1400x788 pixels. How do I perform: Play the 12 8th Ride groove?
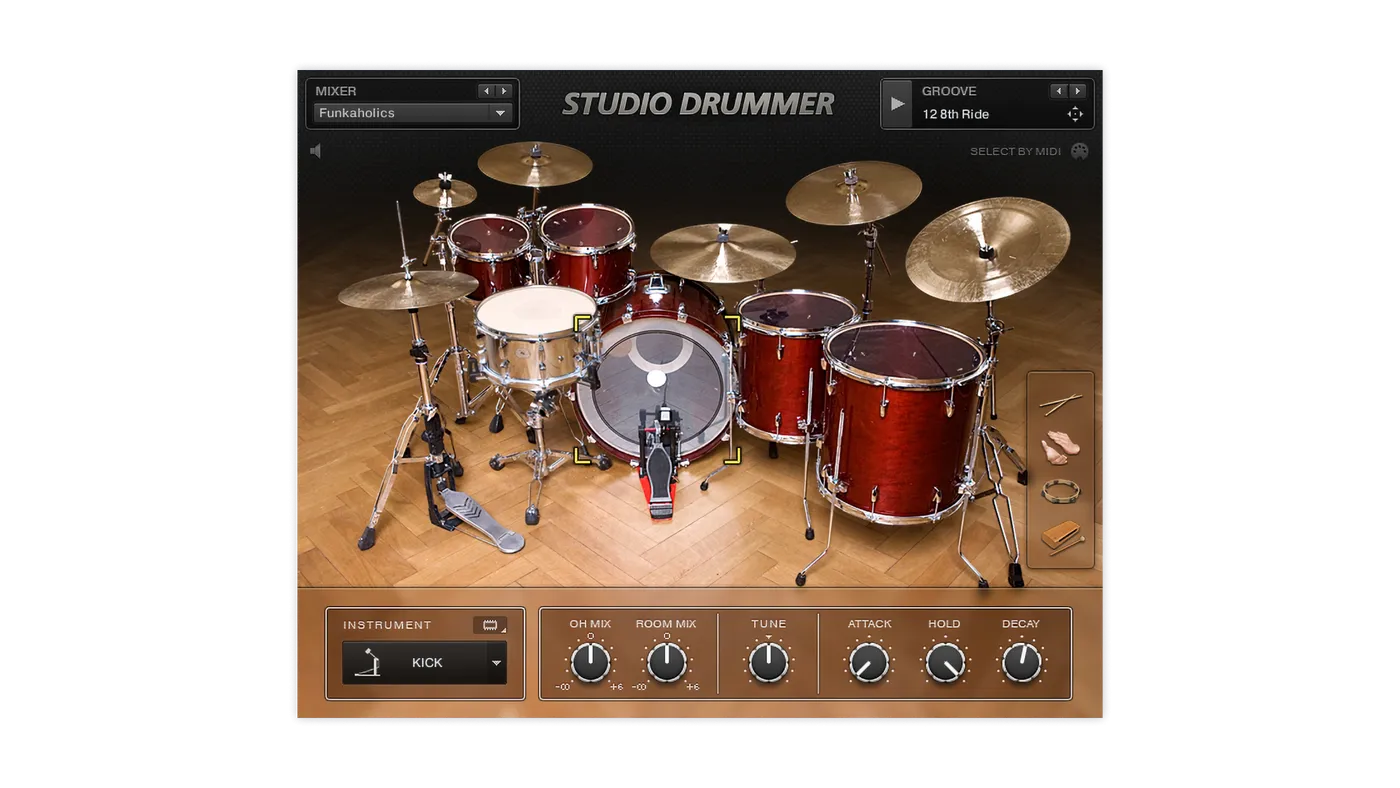click(897, 104)
